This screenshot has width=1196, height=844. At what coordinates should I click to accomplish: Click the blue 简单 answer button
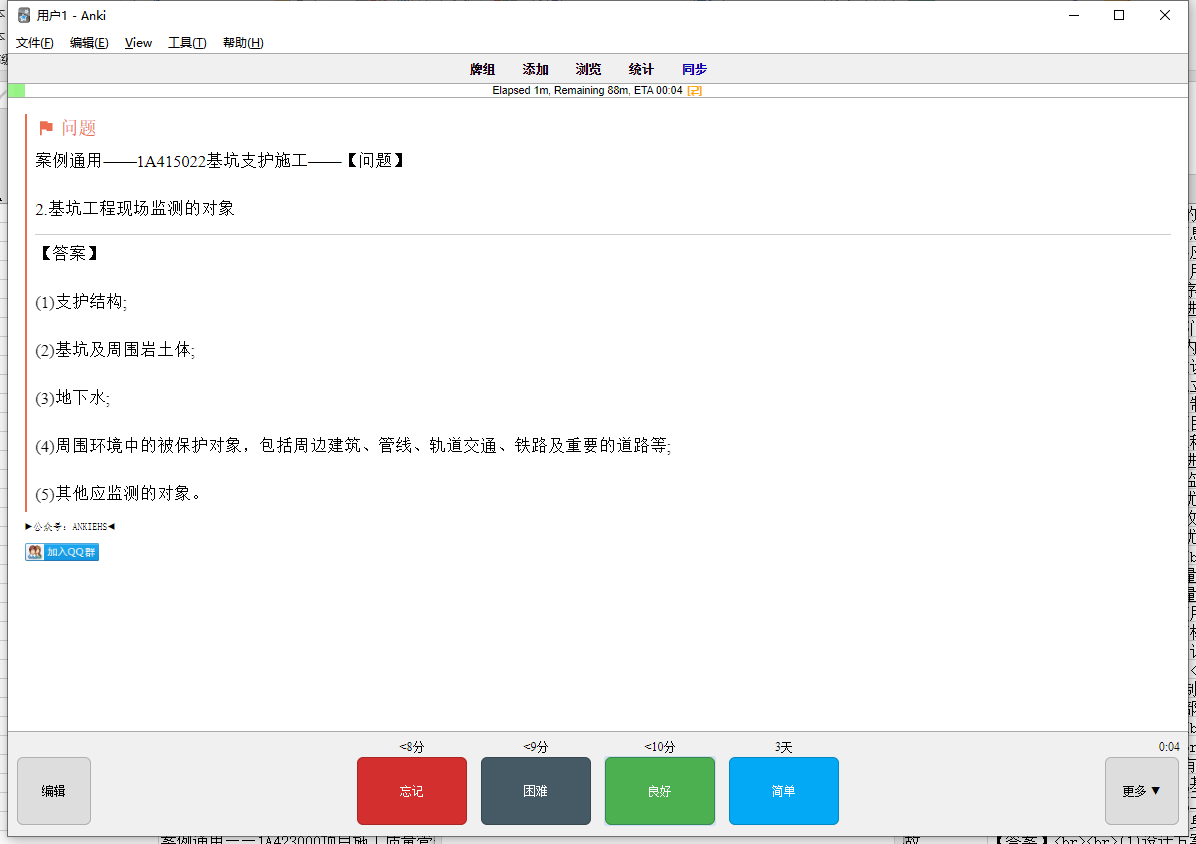(x=783, y=791)
